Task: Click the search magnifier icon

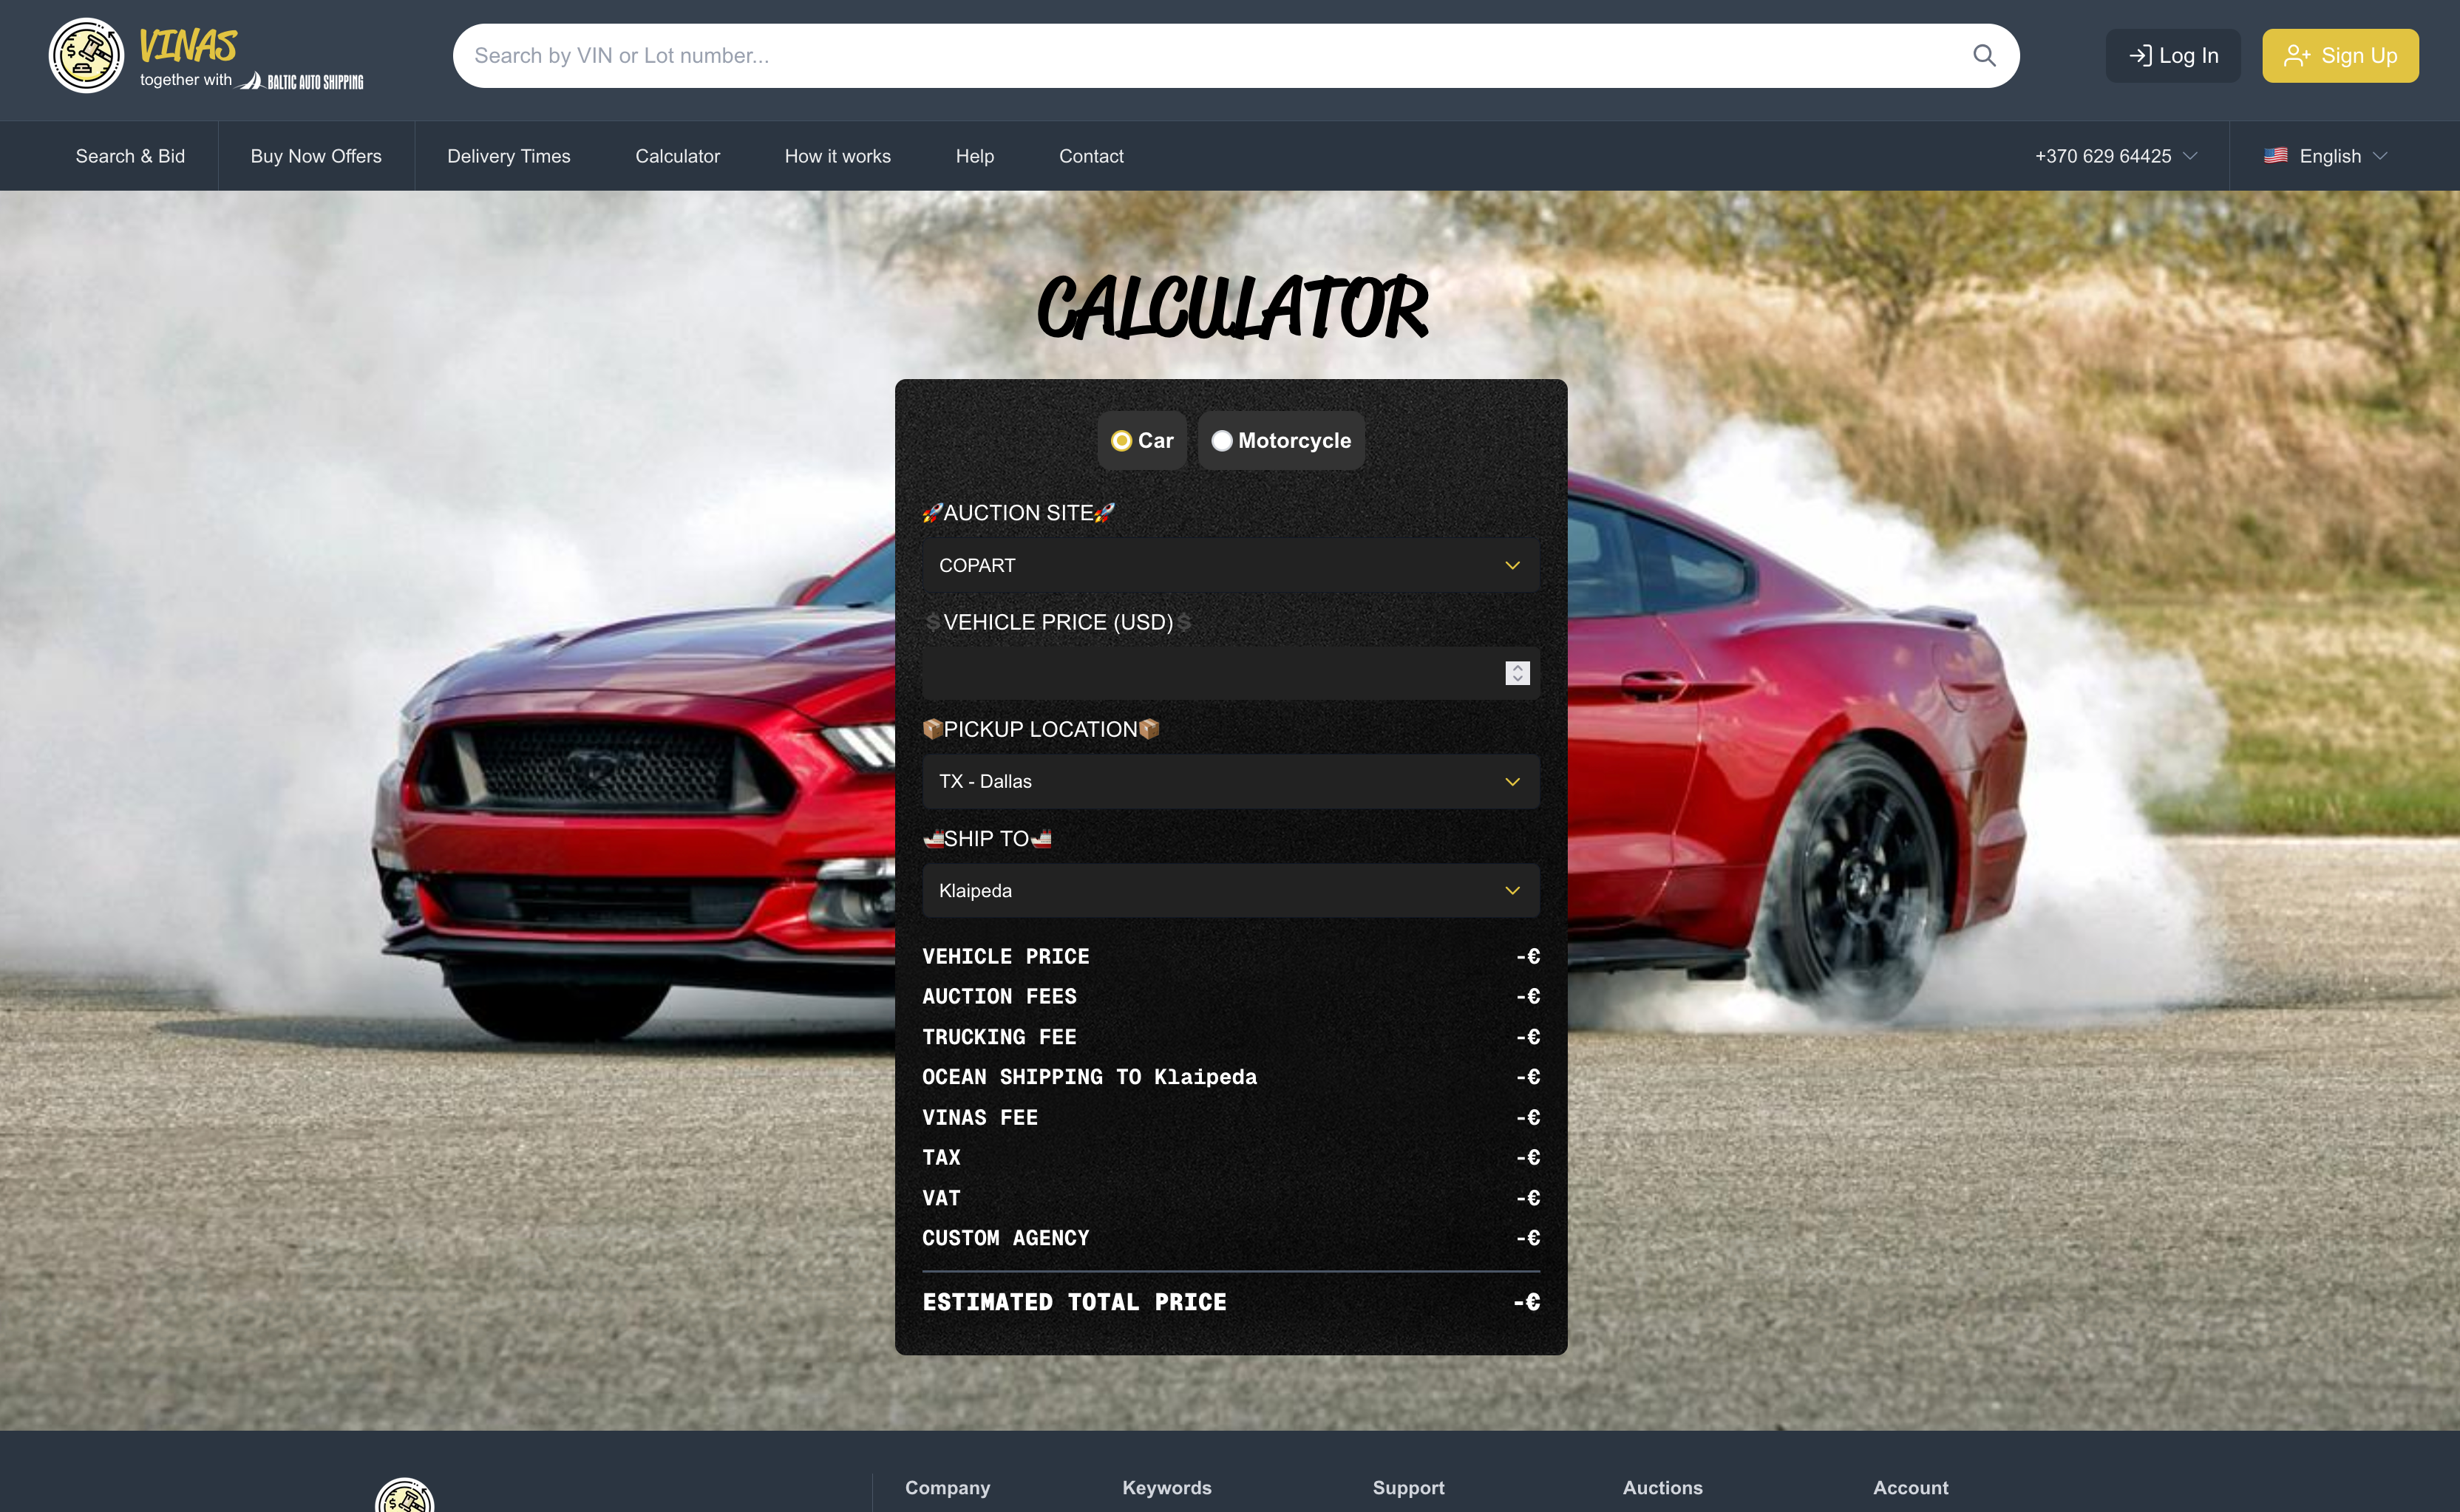Action: [1984, 56]
